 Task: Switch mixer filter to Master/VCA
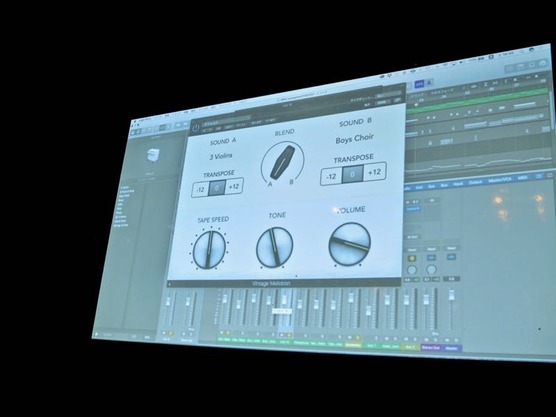click(x=500, y=180)
